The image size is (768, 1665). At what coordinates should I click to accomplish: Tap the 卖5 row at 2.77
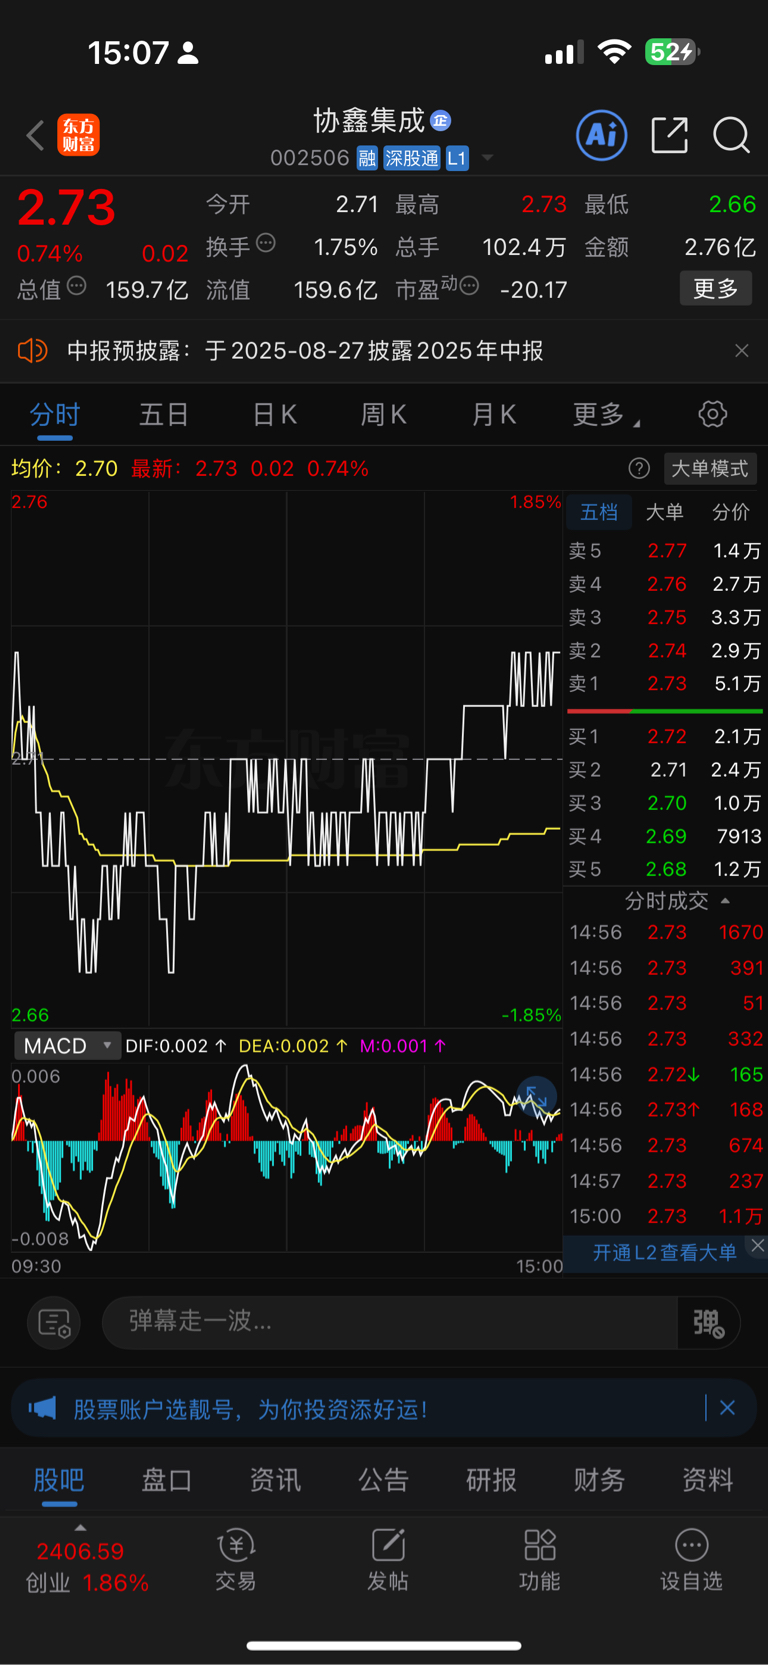665,550
